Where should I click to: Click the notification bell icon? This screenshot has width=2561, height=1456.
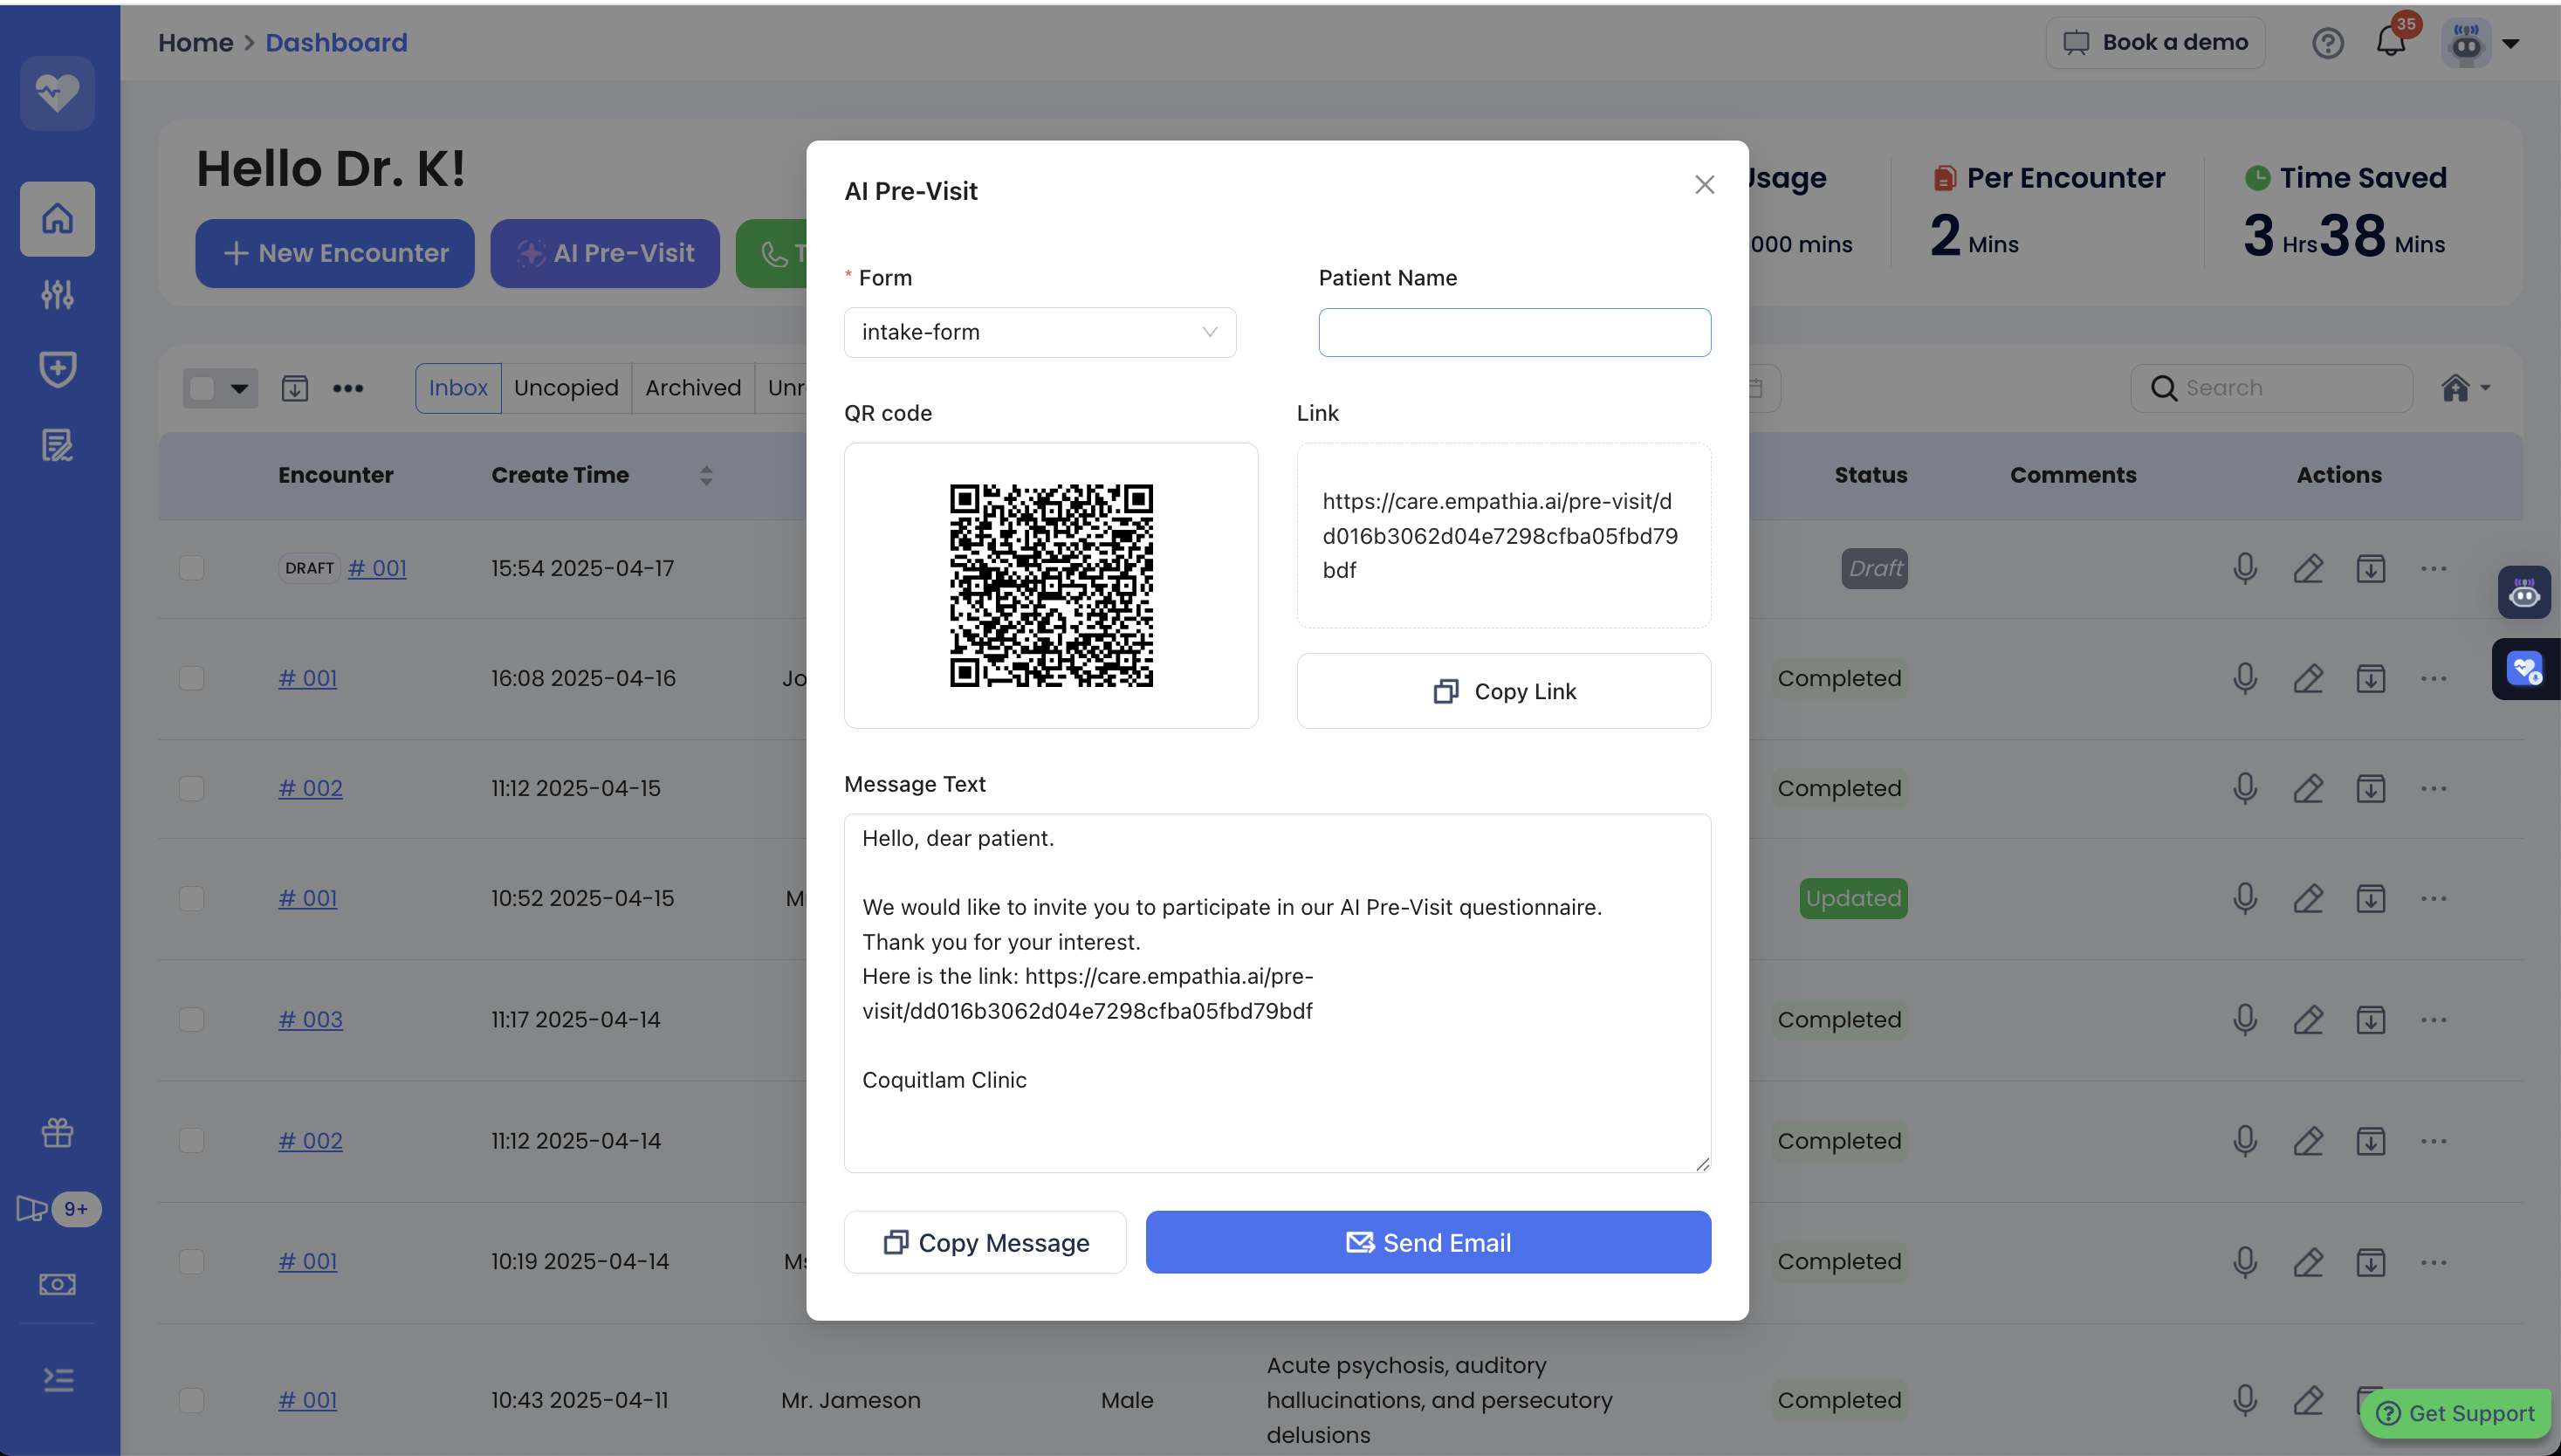[2390, 43]
